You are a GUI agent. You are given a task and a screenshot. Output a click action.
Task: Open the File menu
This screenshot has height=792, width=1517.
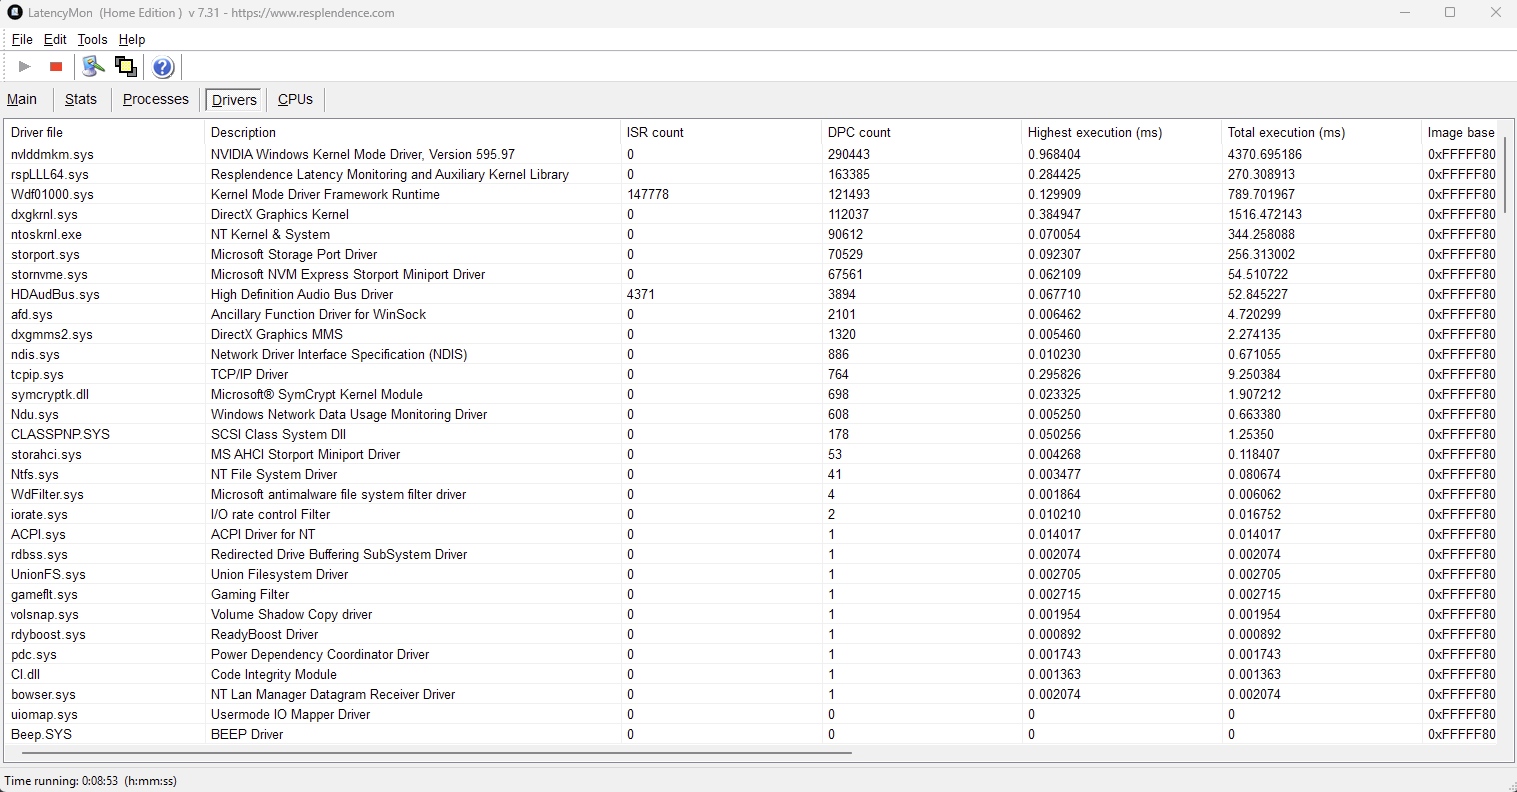click(22, 40)
